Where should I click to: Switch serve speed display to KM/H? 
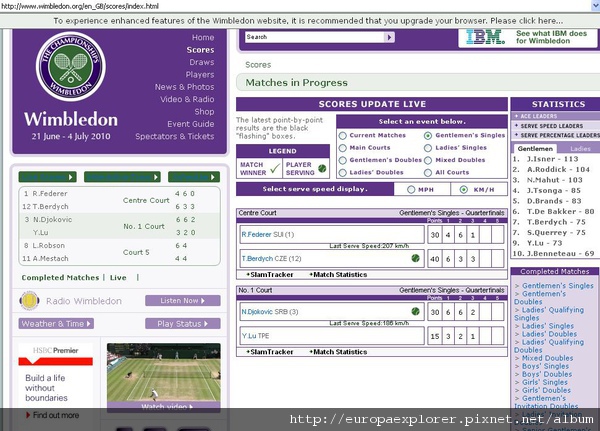[x=463, y=189]
